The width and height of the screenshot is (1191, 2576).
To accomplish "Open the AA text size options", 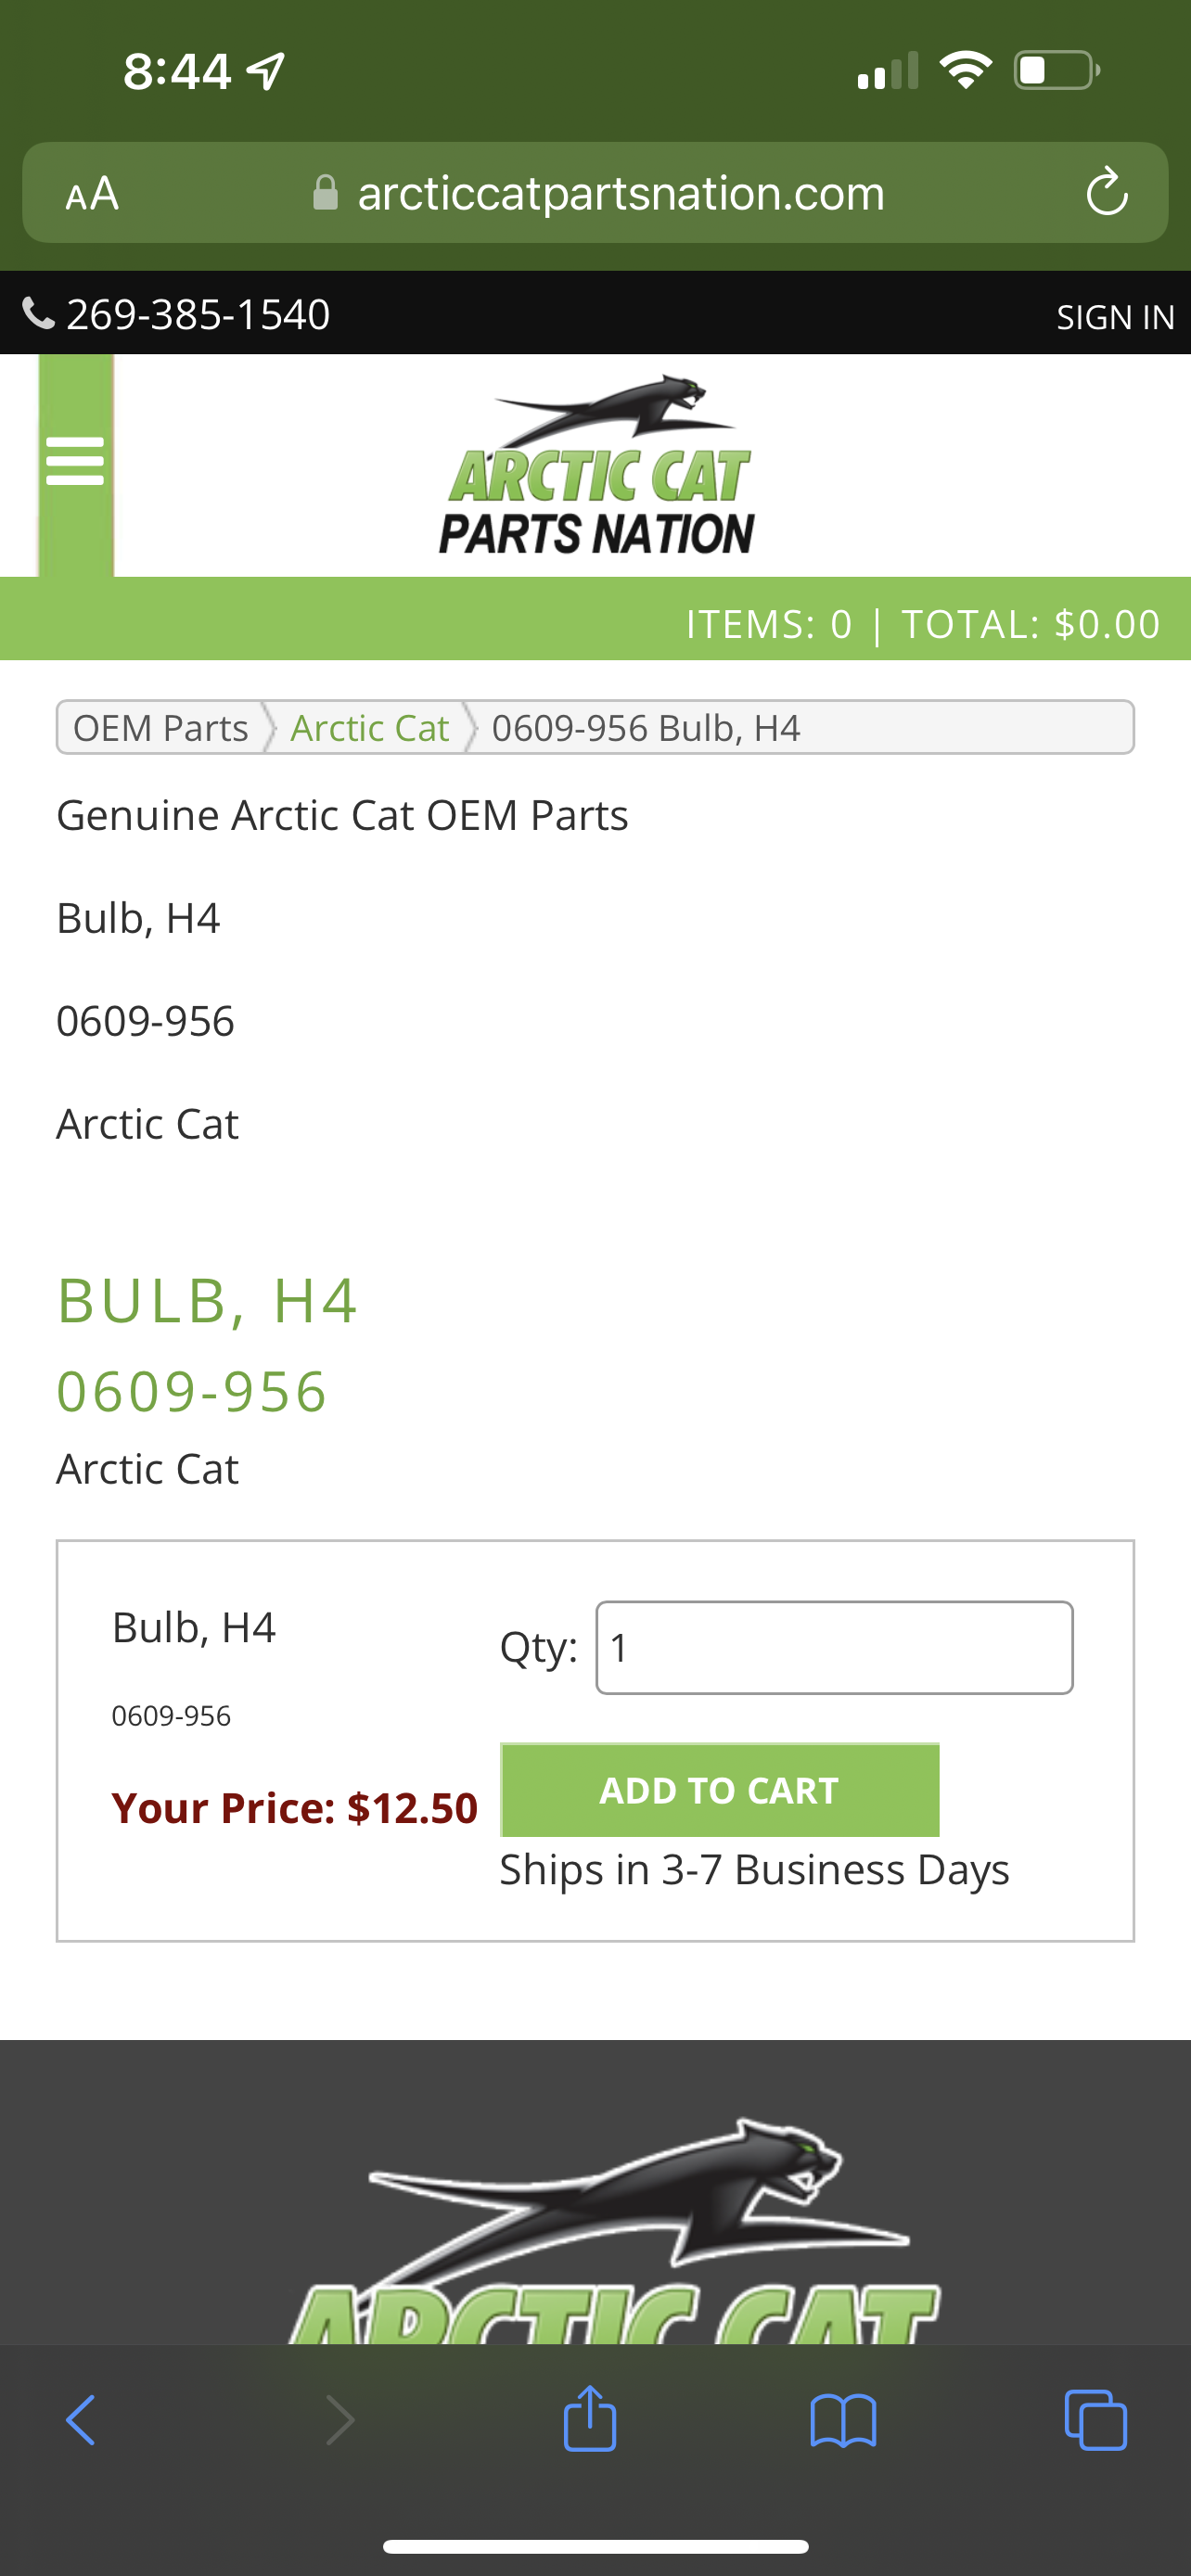I will pyautogui.click(x=92, y=193).
